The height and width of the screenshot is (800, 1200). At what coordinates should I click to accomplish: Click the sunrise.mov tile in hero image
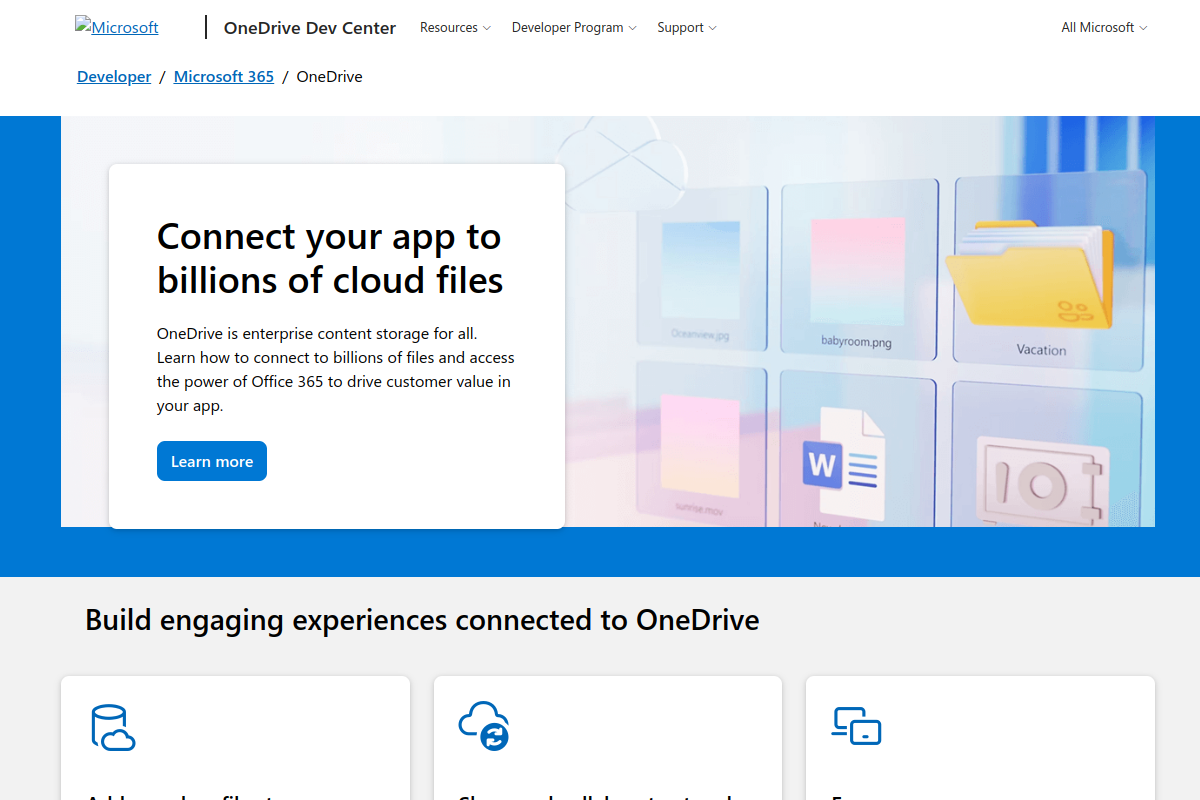700,445
